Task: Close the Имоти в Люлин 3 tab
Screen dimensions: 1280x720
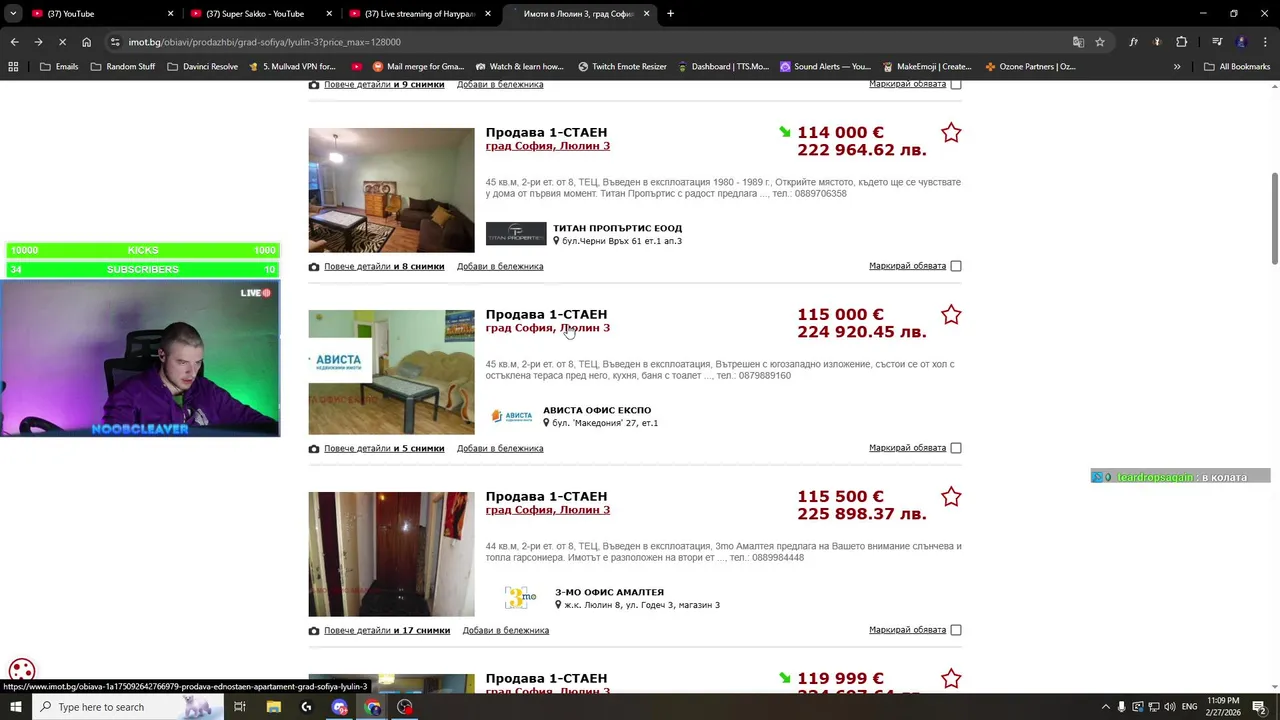Action: coord(646,14)
